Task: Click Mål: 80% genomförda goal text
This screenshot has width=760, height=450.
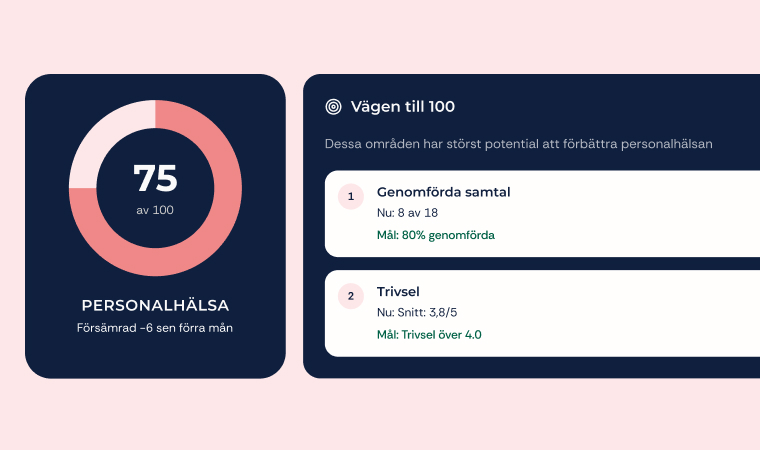Action: pos(436,235)
